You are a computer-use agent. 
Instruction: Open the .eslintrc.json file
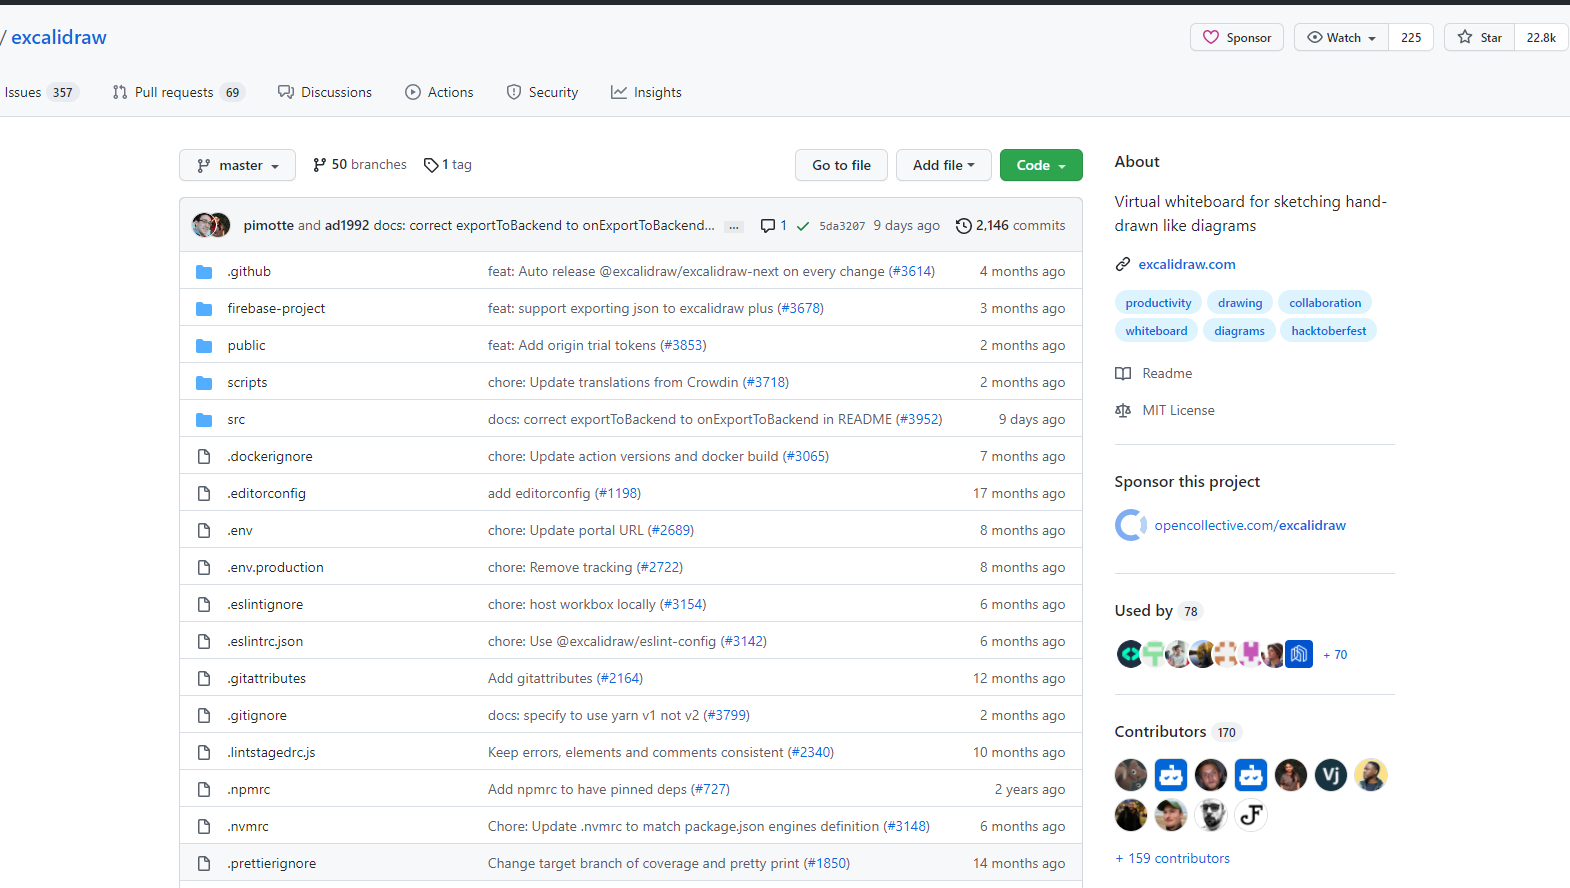tap(265, 642)
